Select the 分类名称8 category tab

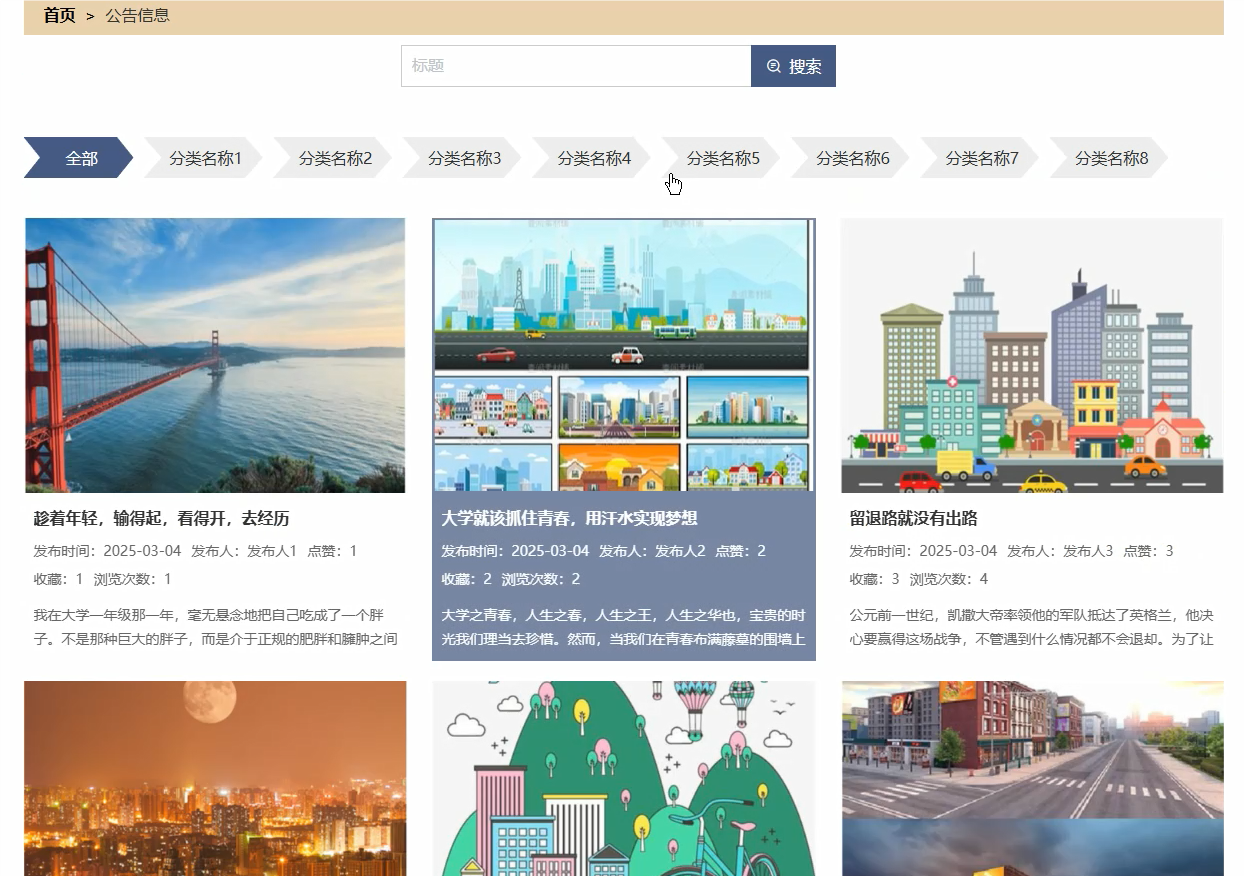click(x=1110, y=158)
